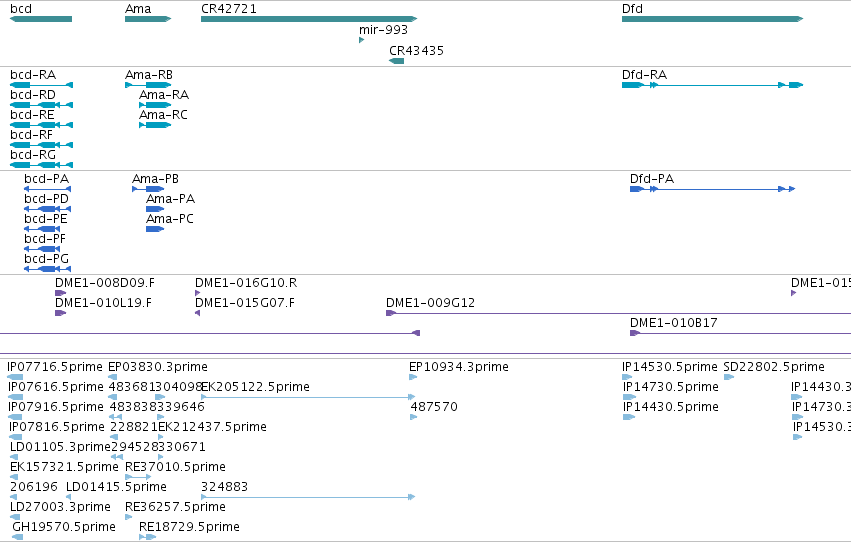Select DME1-015G07.F feature label

pos(245,303)
